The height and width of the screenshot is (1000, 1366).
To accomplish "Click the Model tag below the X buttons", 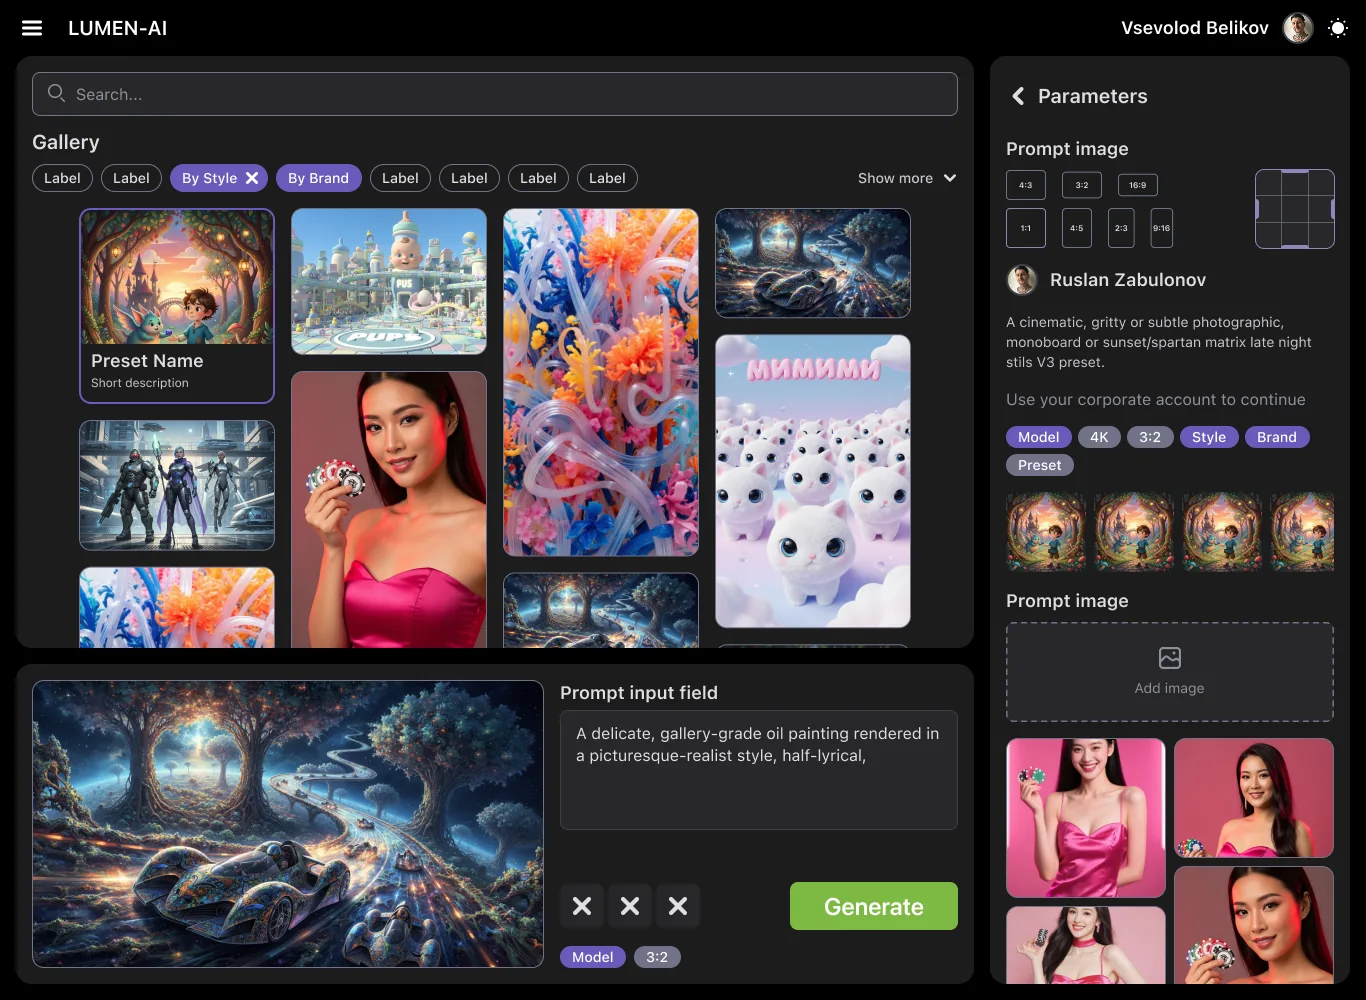I will [x=593, y=957].
